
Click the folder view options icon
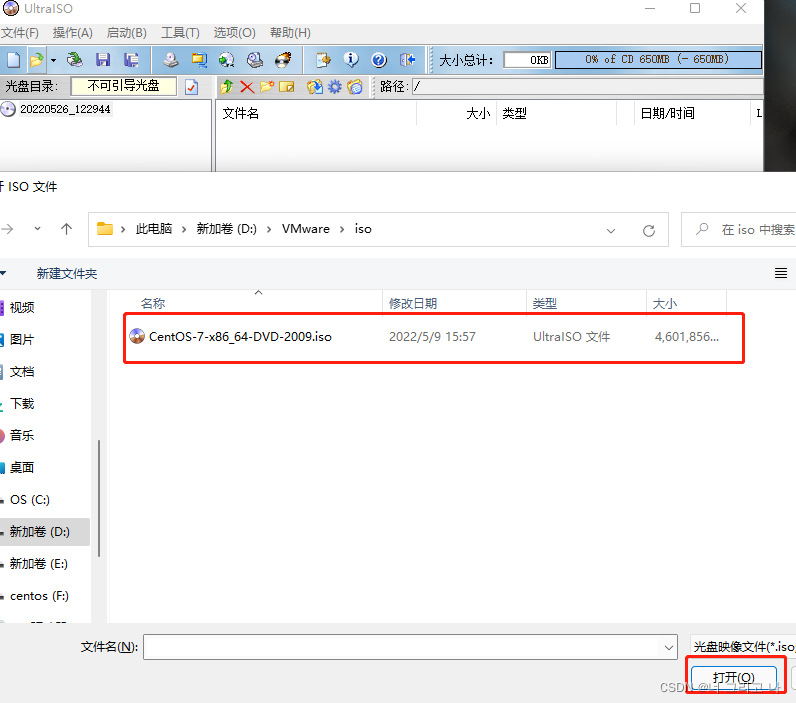[355, 87]
